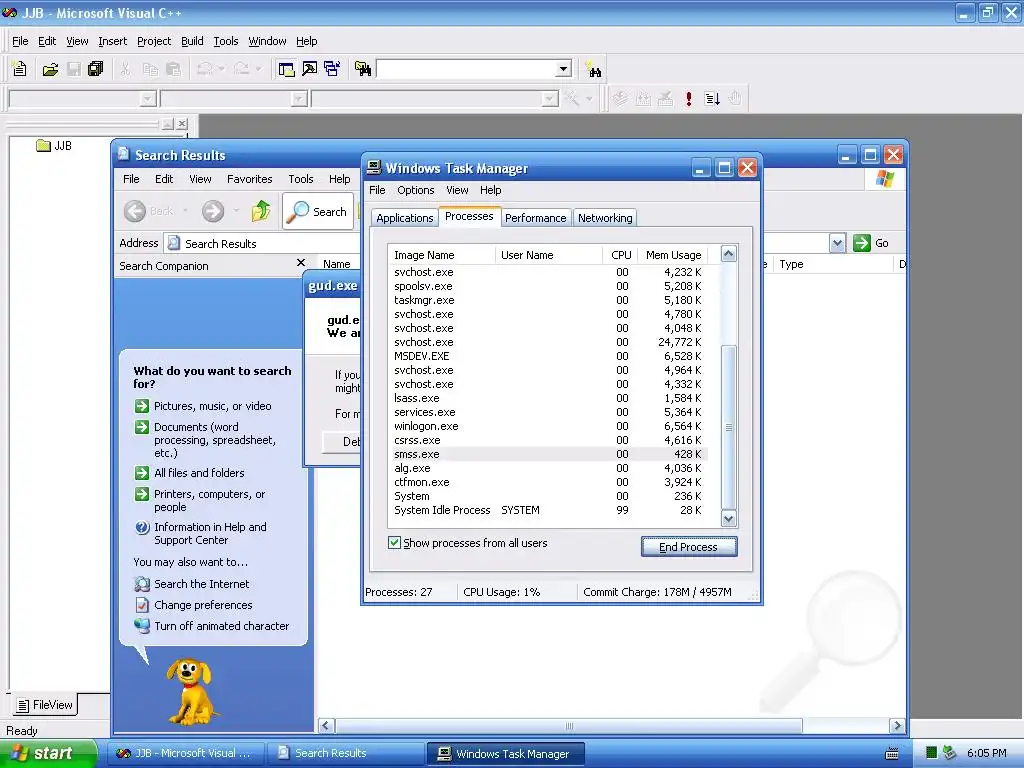Click the Windows Start button
The image size is (1024, 768).
click(x=48, y=753)
